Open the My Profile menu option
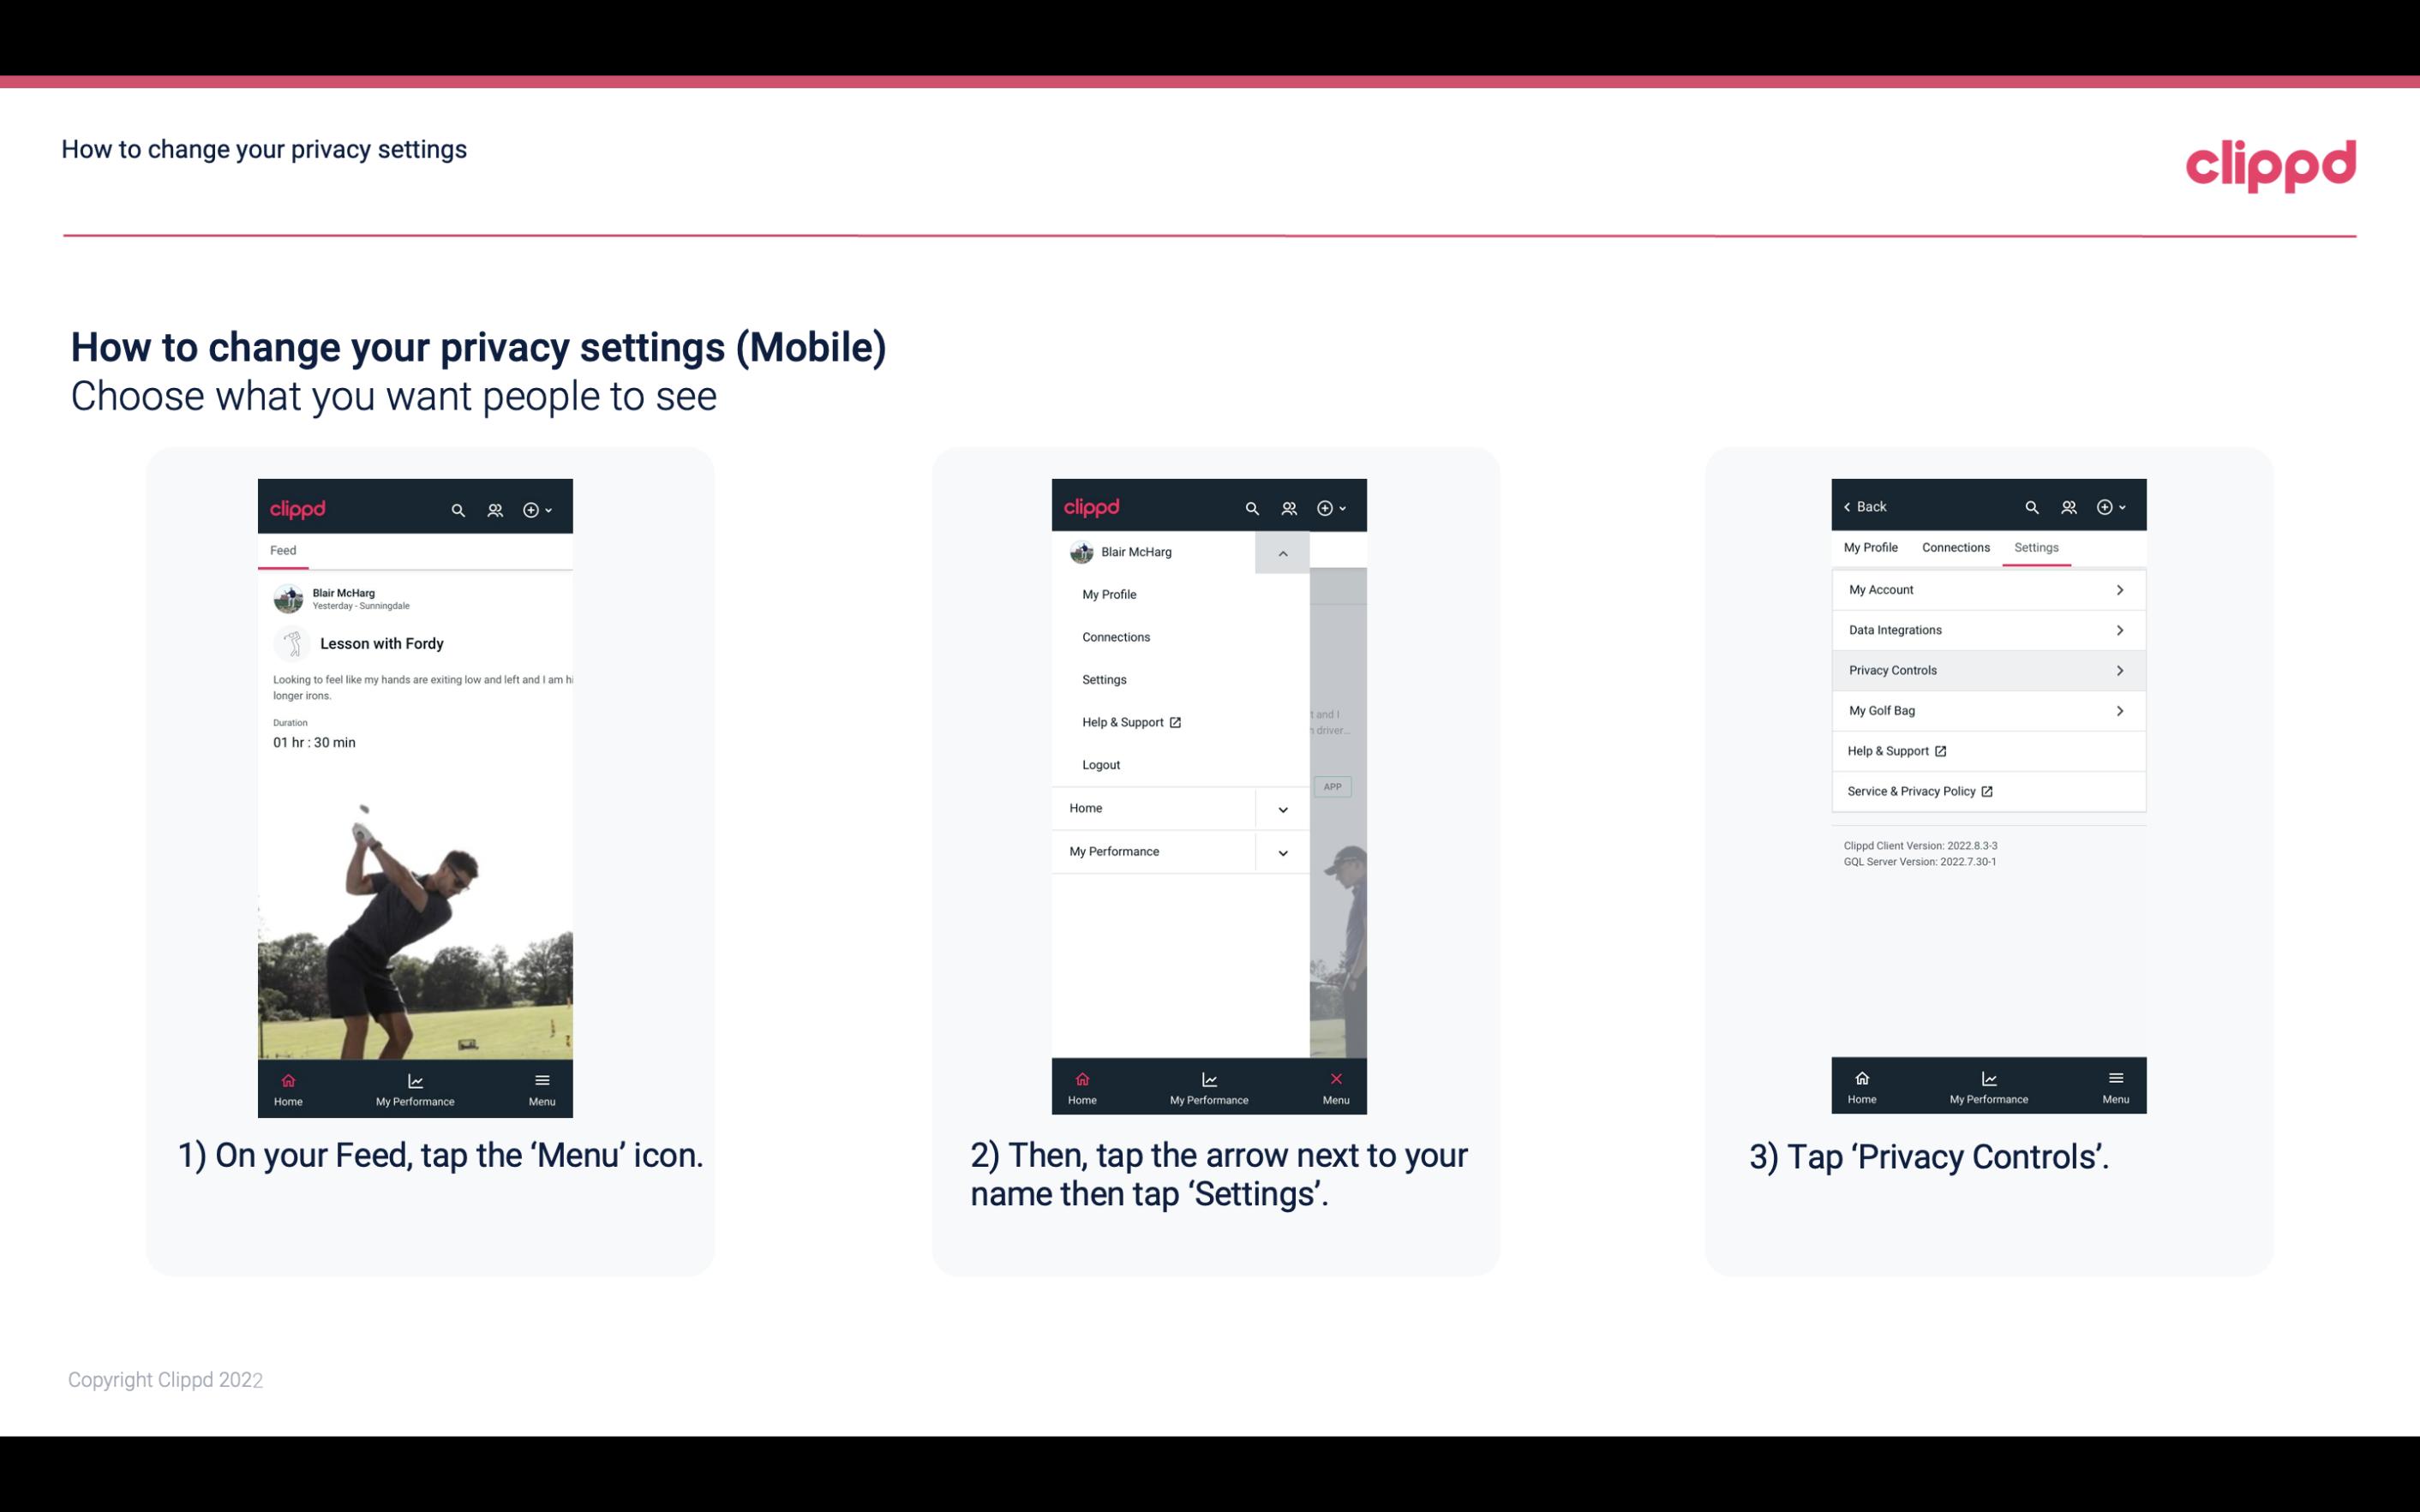 [x=1108, y=594]
